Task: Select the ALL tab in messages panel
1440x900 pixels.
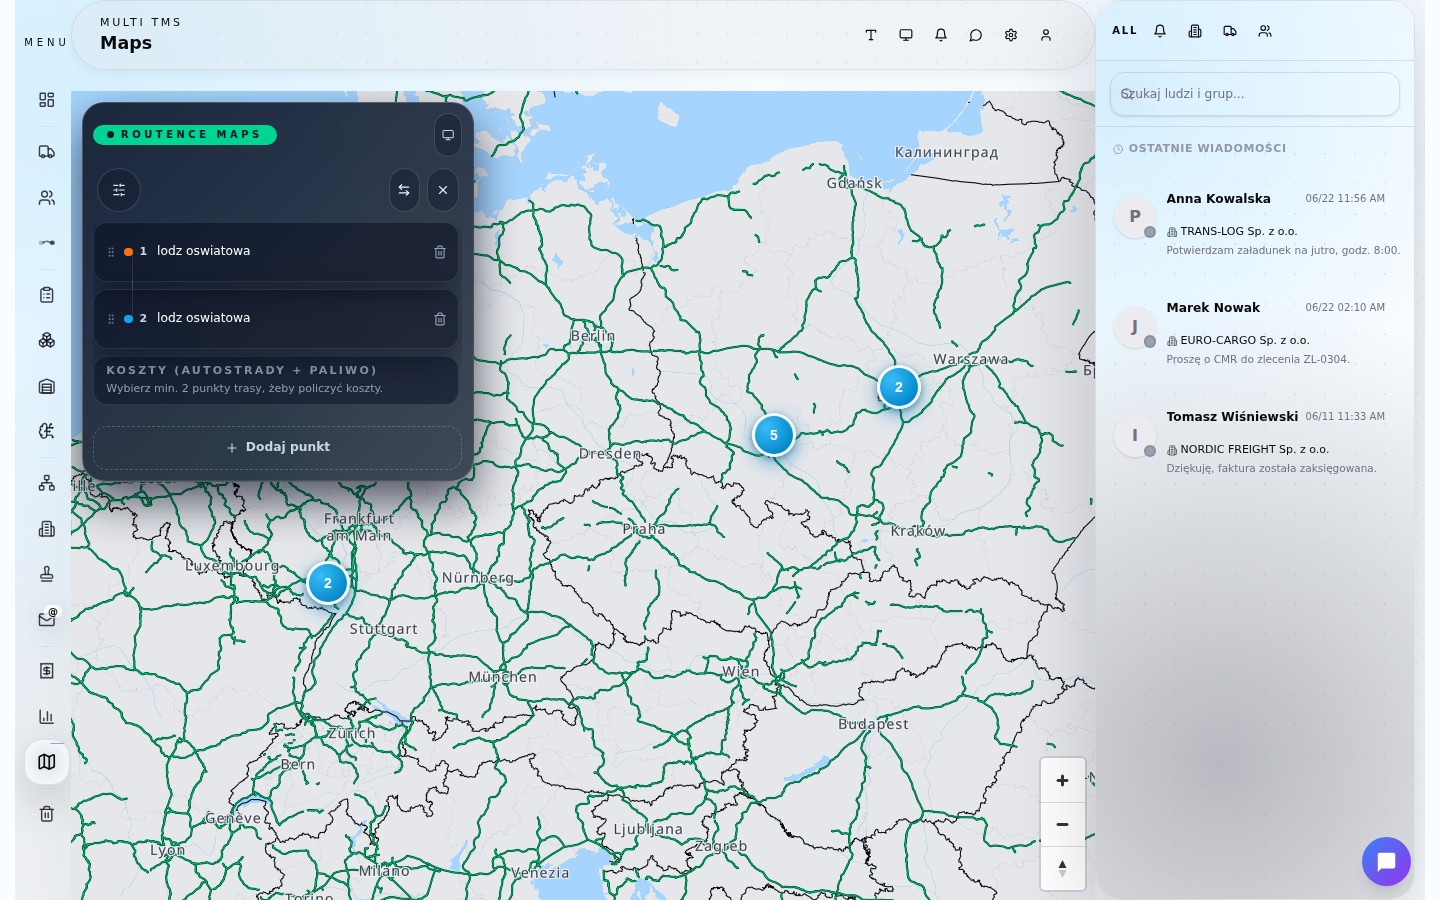Action: pos(1125,31)
